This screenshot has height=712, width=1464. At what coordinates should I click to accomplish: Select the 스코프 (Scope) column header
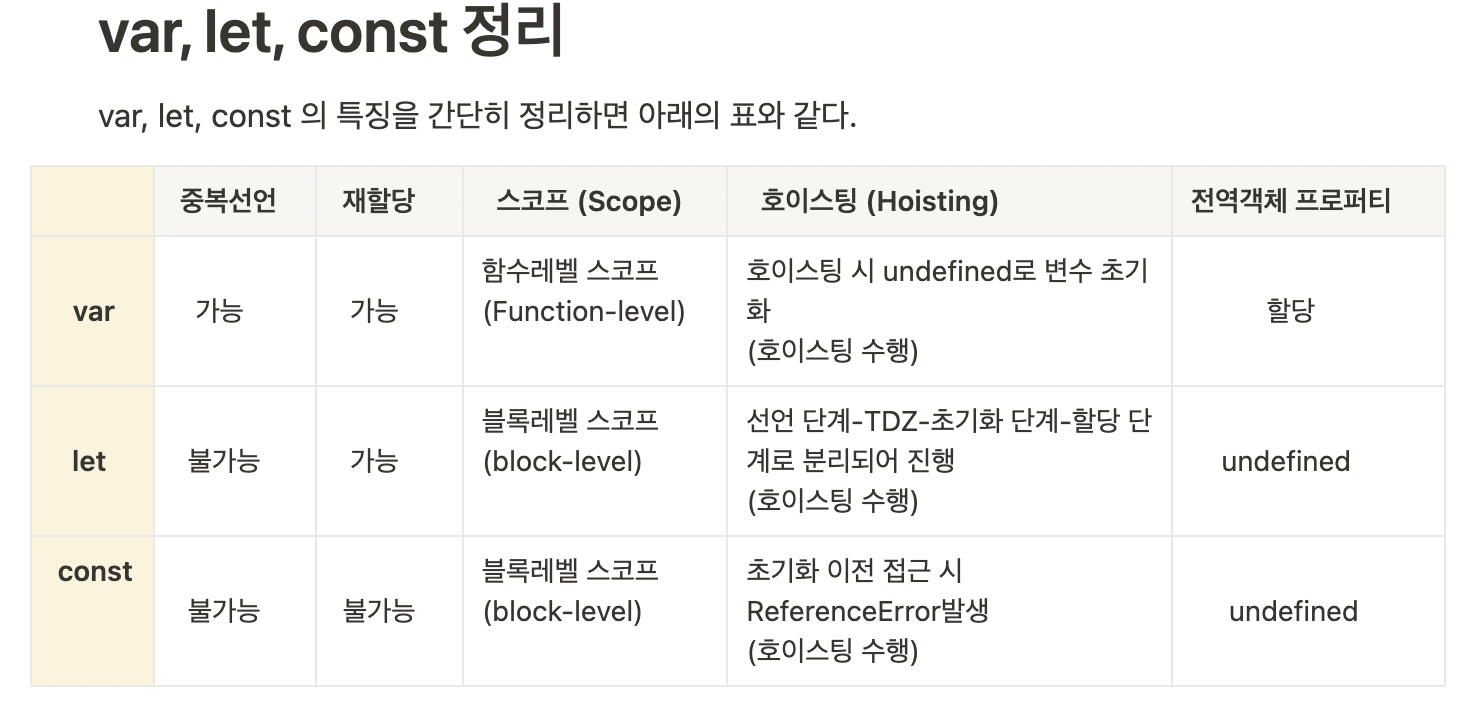pyautogui.click(x=595, y=201)
